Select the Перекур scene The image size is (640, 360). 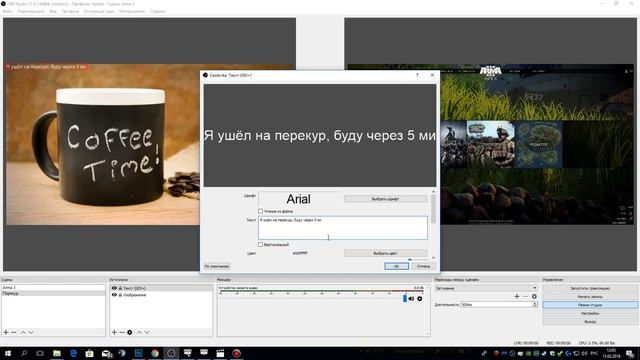[x=53, y=293]
